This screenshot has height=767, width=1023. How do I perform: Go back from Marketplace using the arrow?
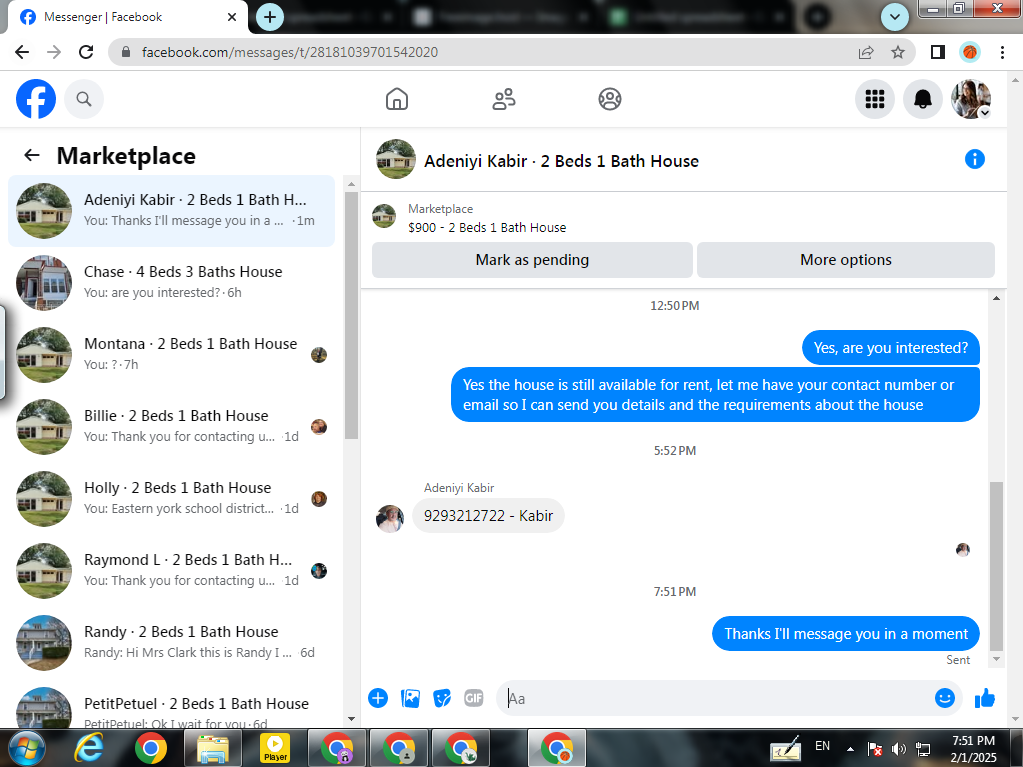click(32, 155)
